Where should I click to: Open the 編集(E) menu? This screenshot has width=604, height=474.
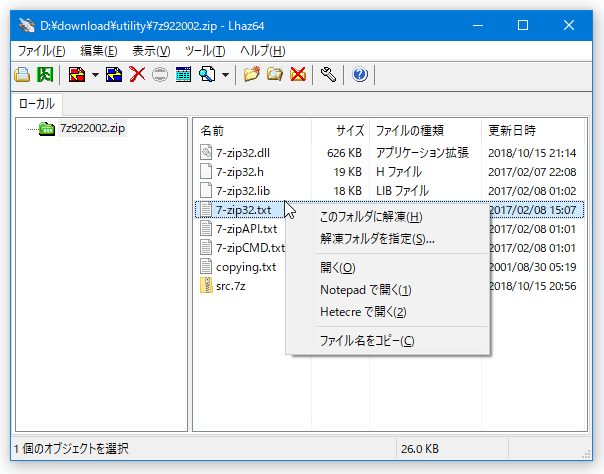point(99,51)
